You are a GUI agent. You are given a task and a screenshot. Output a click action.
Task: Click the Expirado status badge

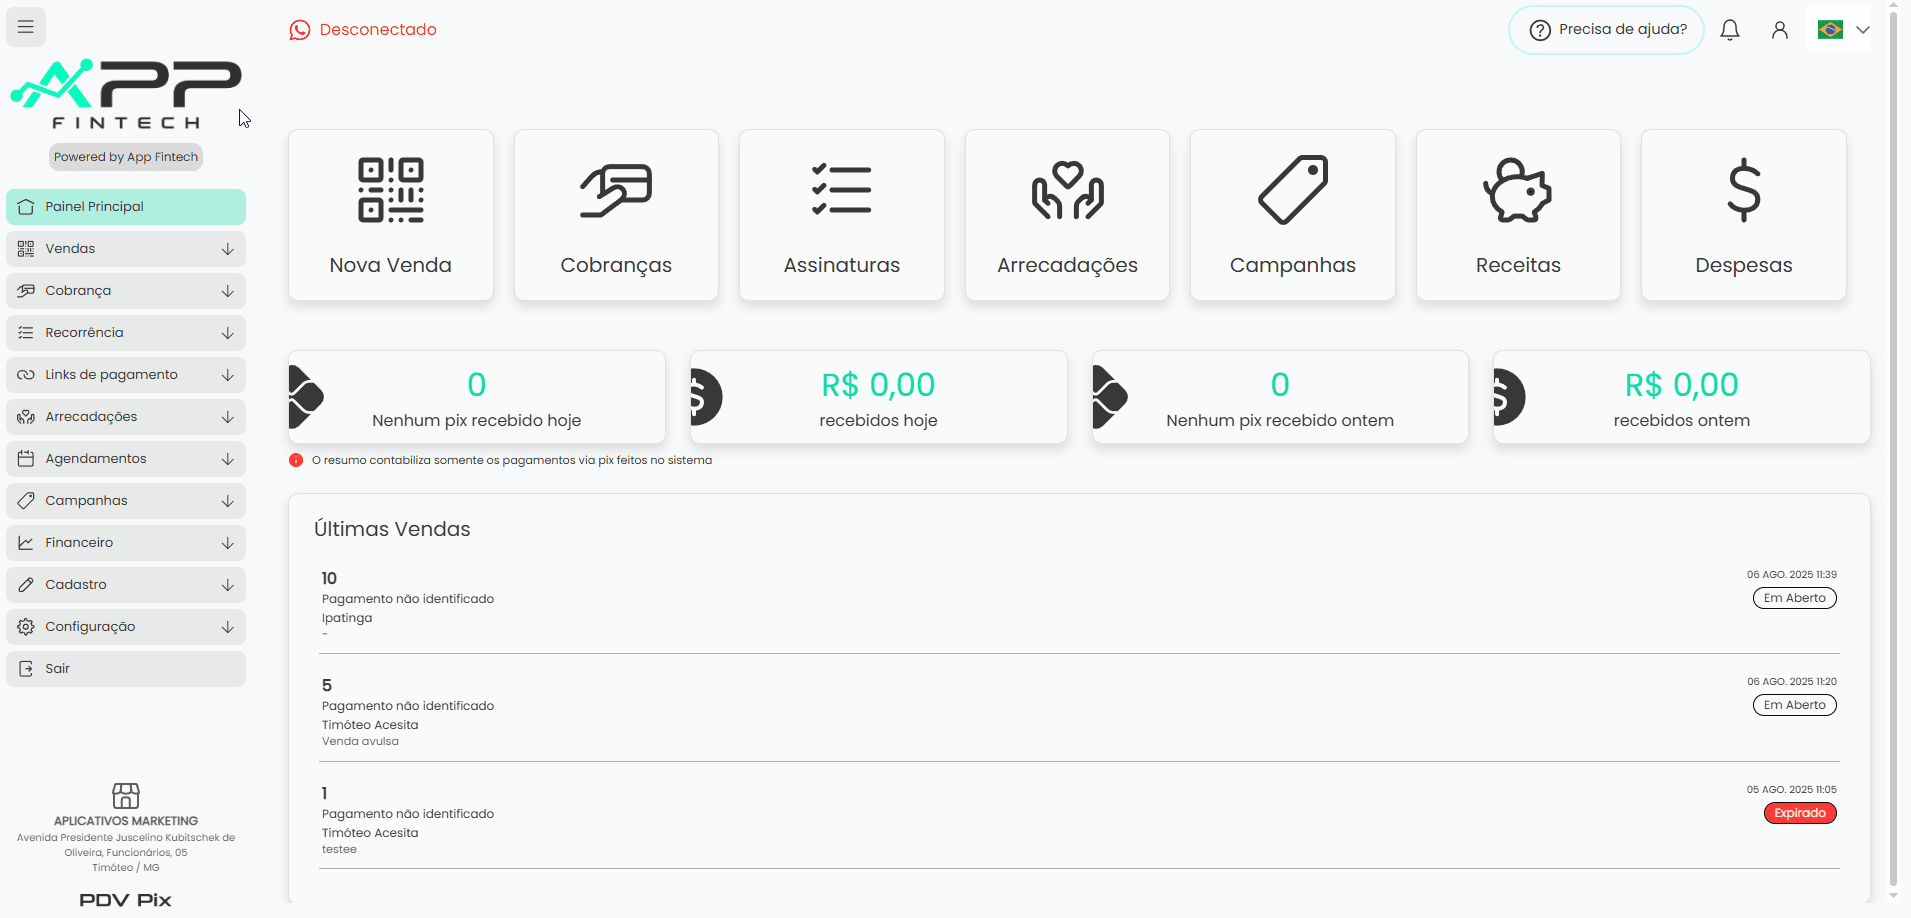pyautogui.click(x=1800, y=813)
